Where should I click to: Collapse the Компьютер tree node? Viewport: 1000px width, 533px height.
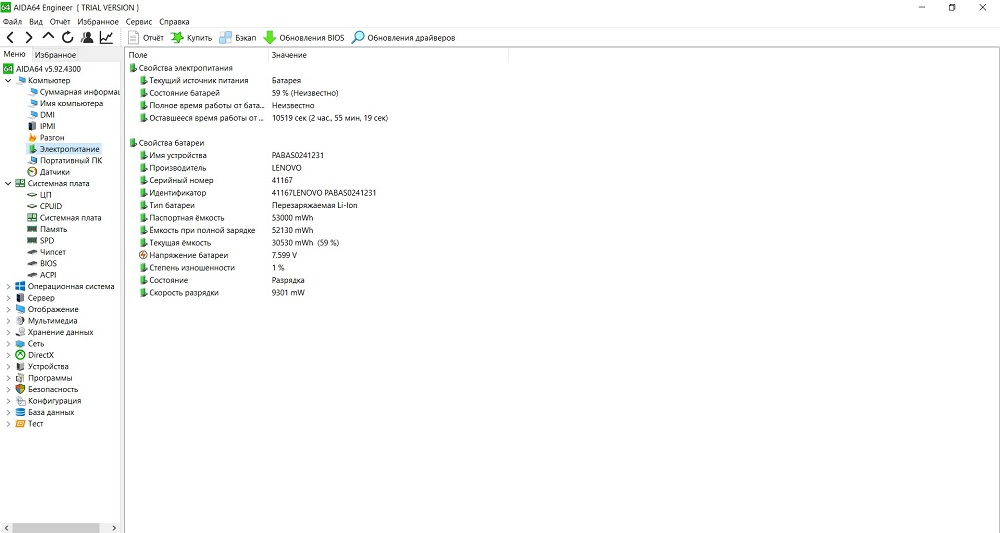tap(8, 81)
